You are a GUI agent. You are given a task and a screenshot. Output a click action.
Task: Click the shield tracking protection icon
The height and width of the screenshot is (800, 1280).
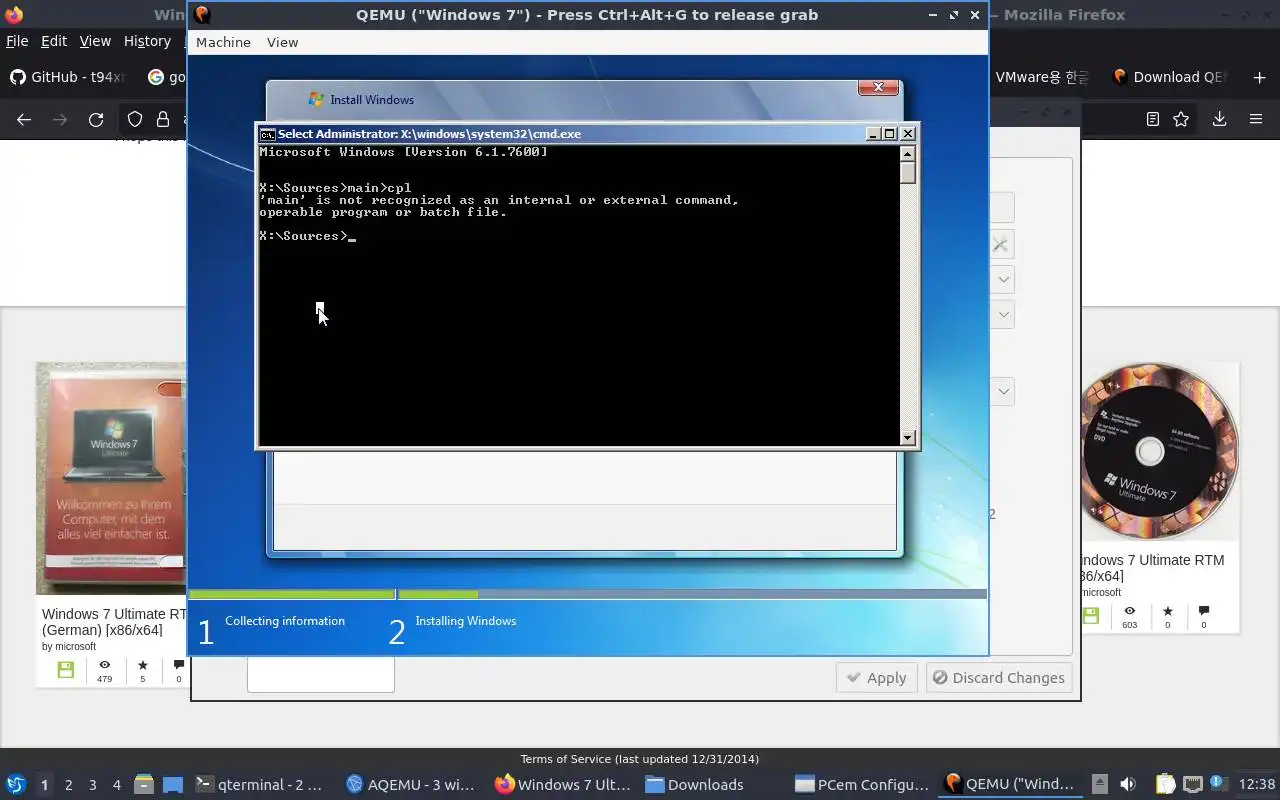pyautogui.click(x=135, y=119)
